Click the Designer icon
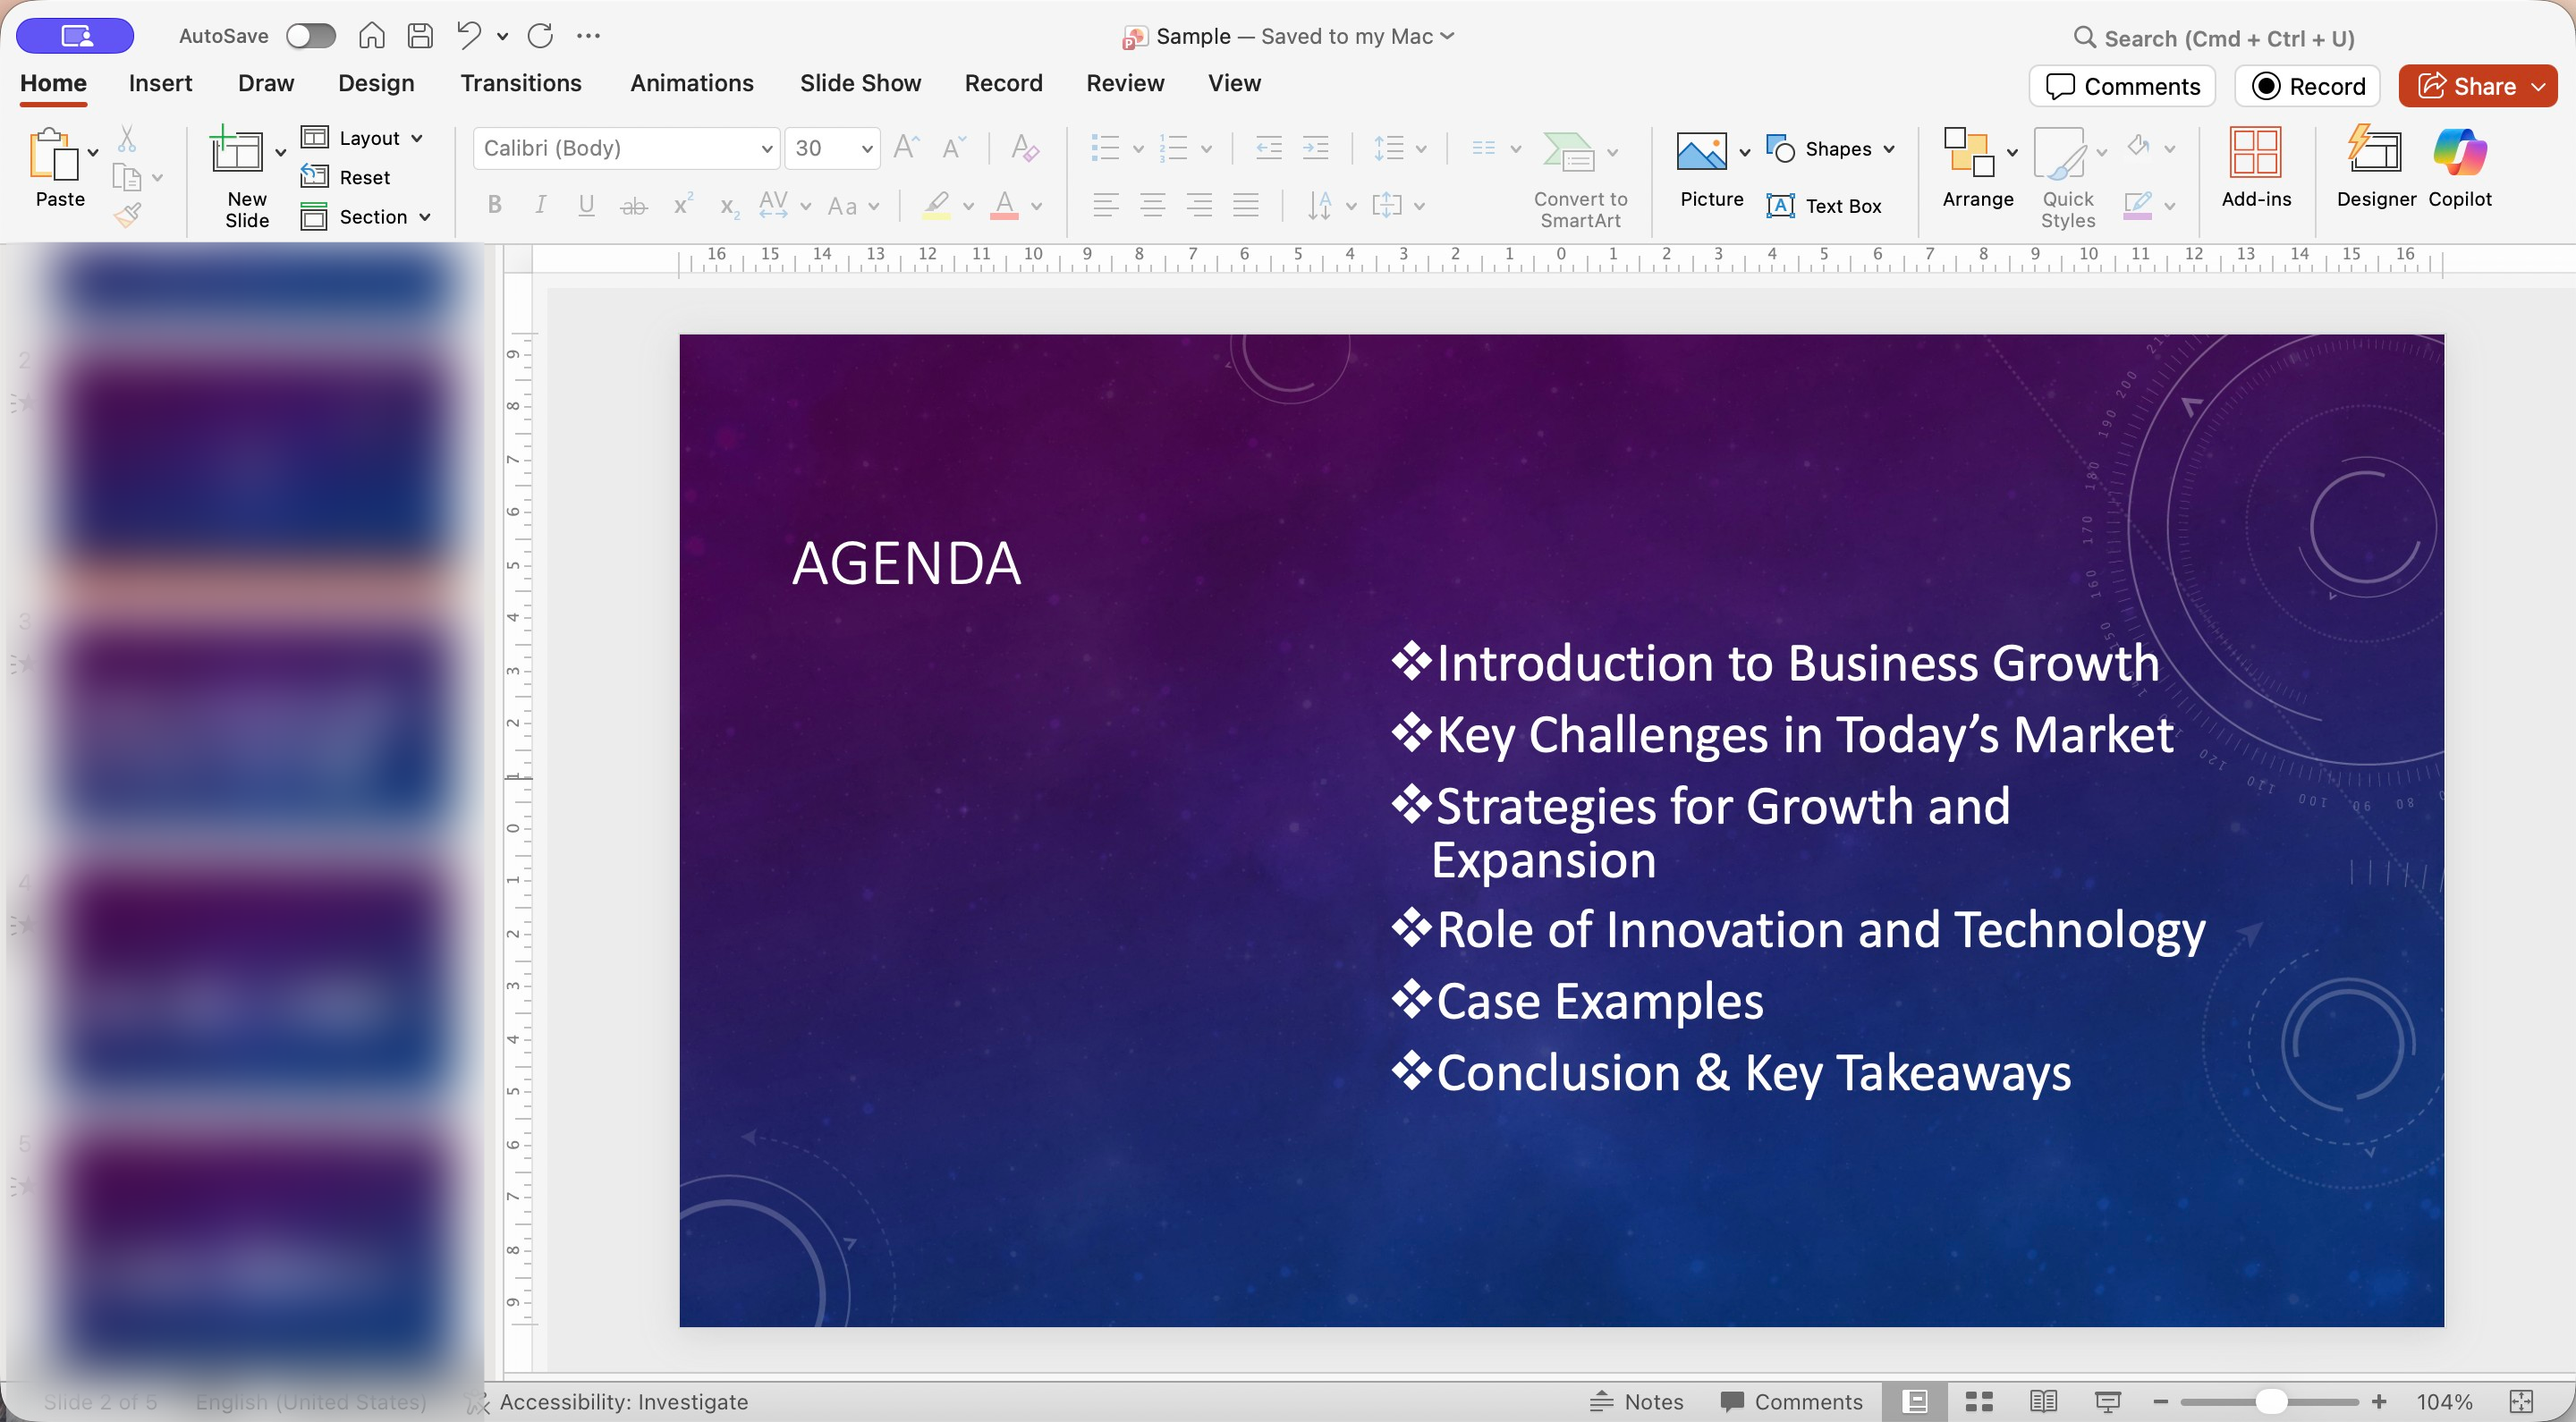 point(2375,153)
